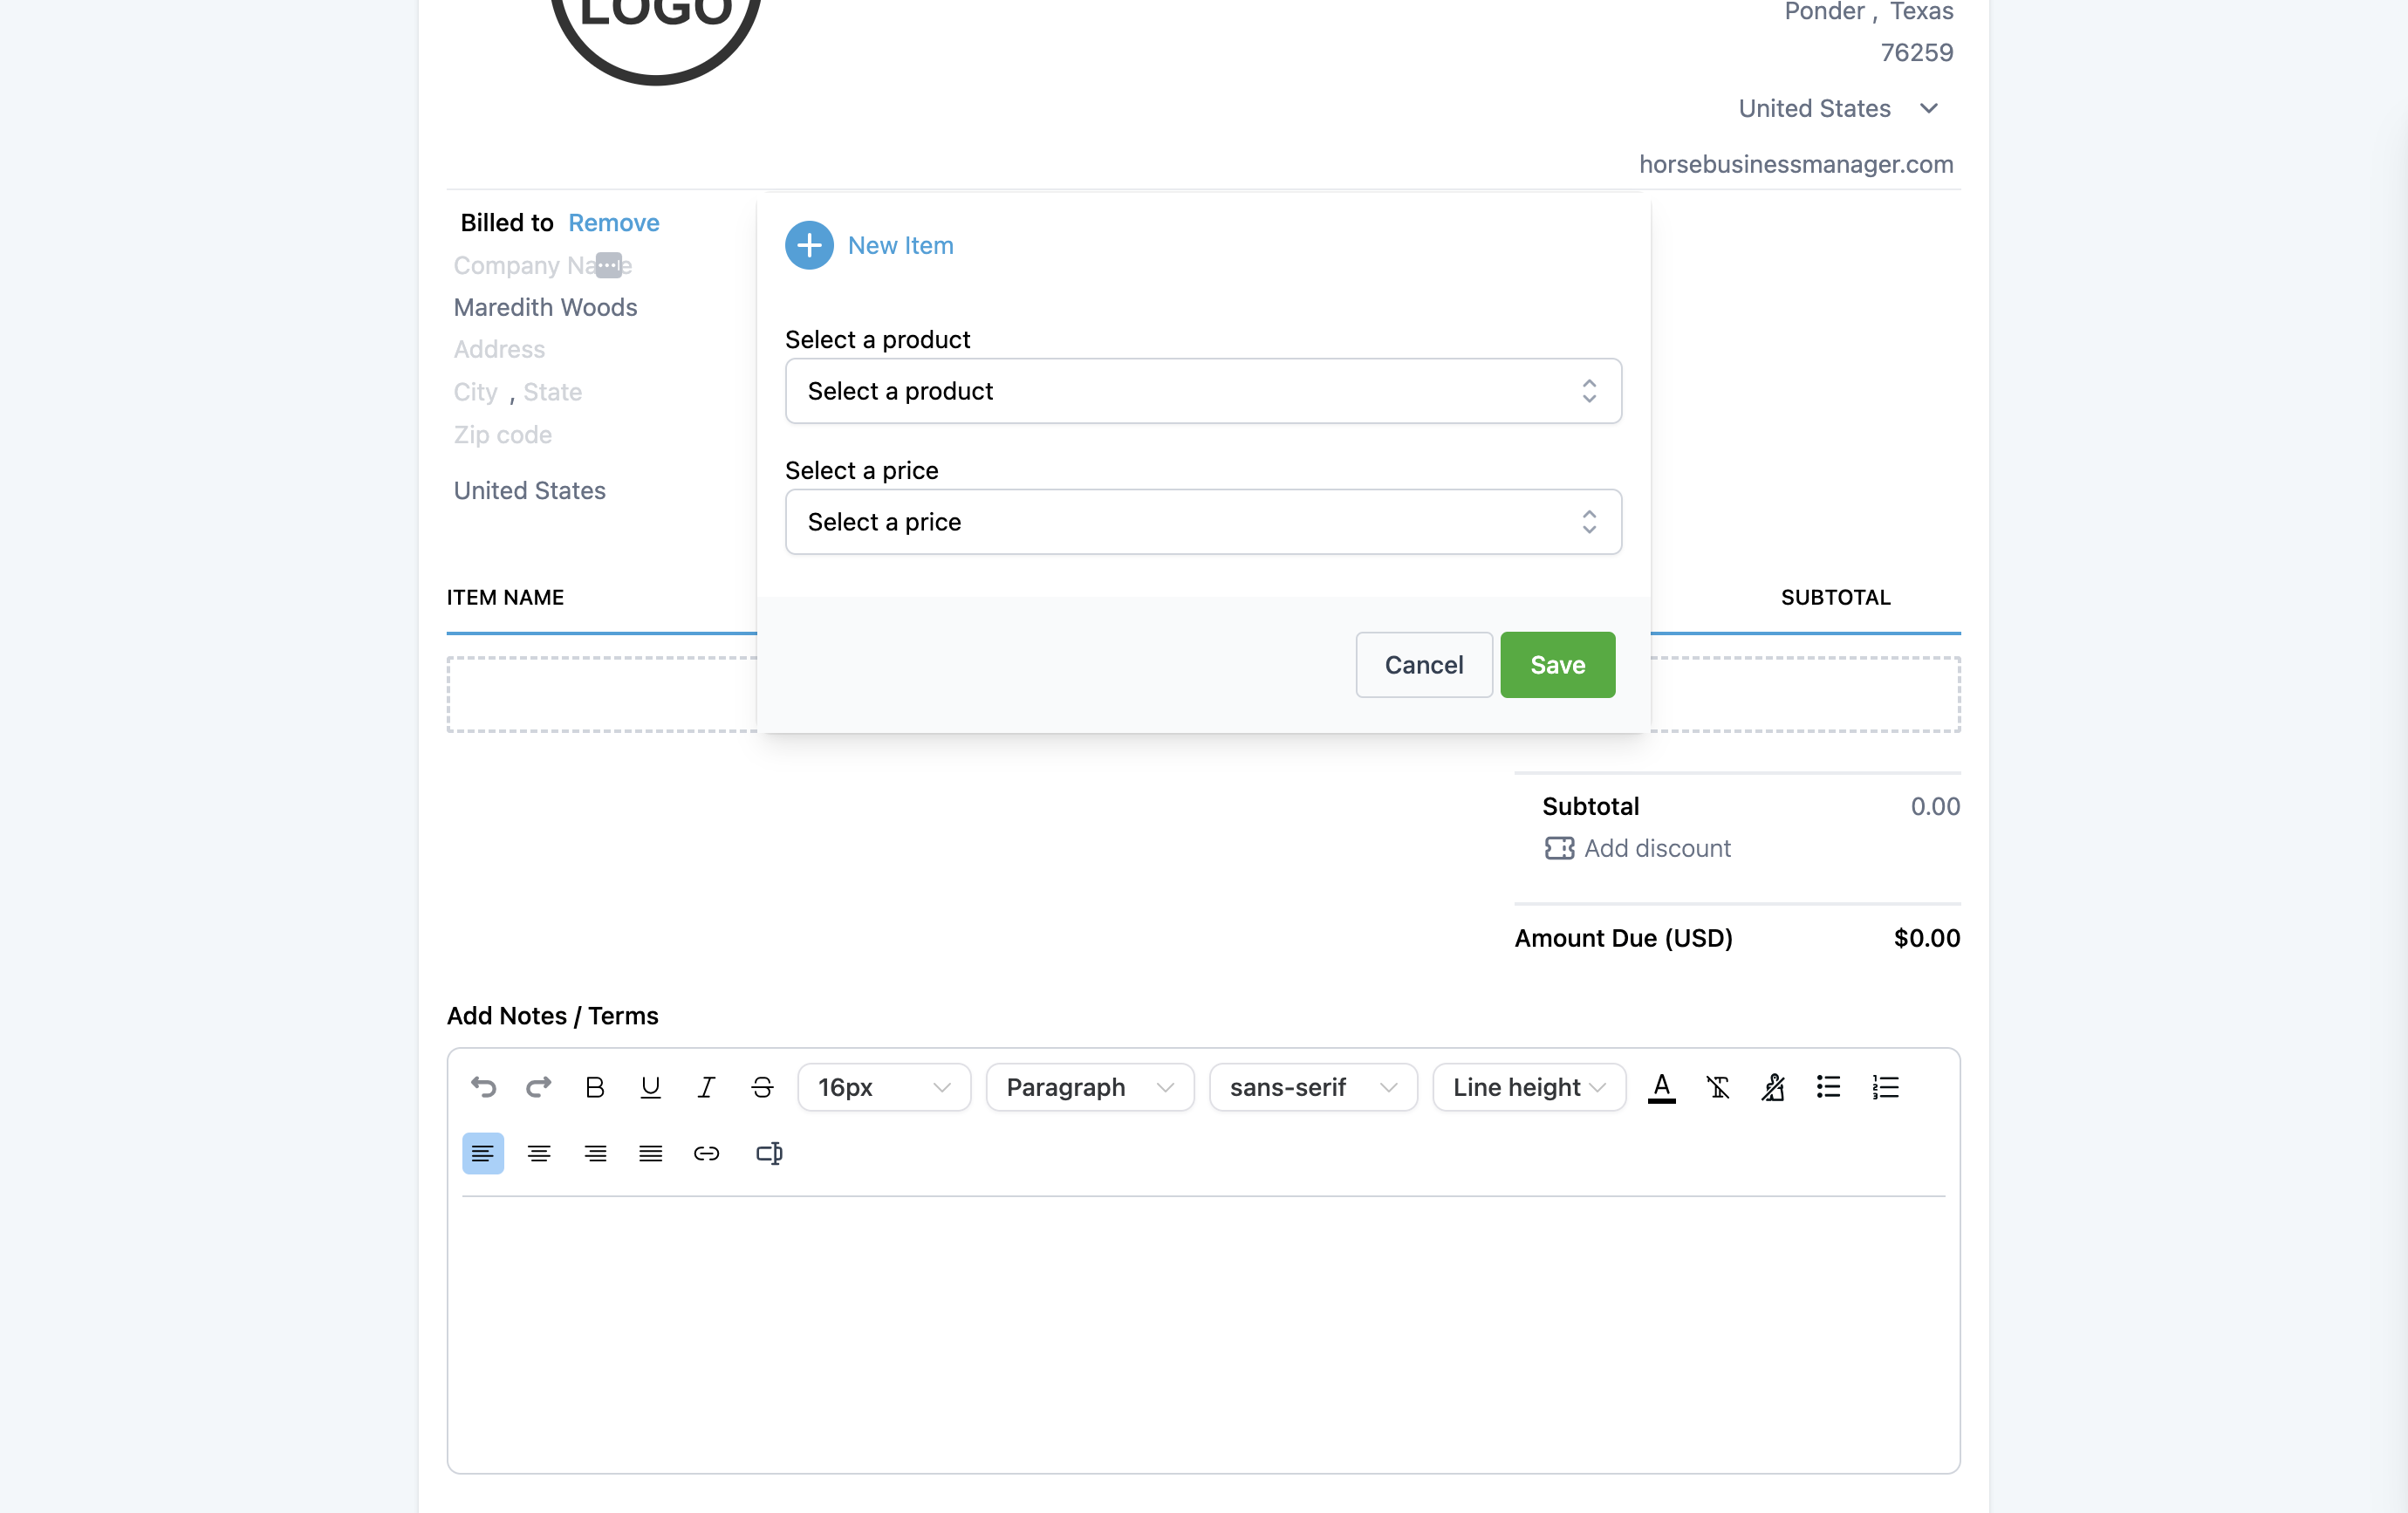Viewport: 2408px width, 1513px height.
Task: Toggle strikethrough formatting
Action: click(x=762, y=1087)
